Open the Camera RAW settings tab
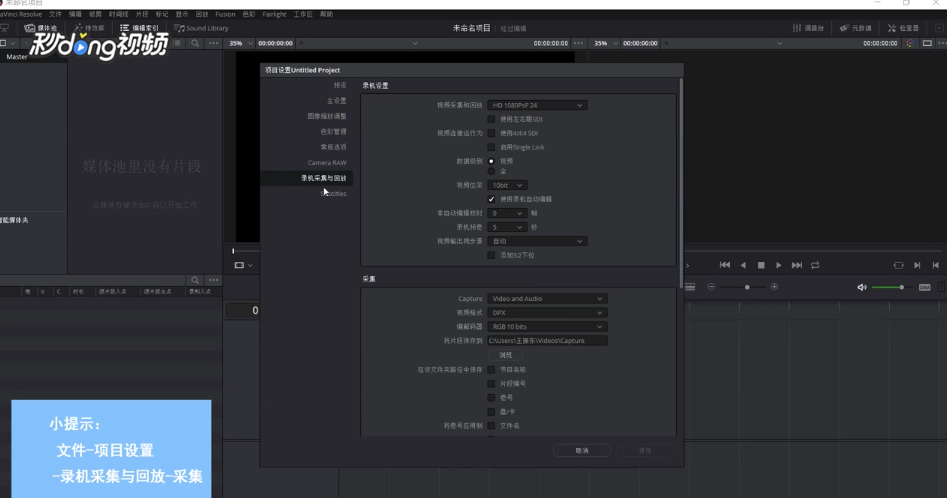This screenshot has width=947, height=498. click(327, 162)
